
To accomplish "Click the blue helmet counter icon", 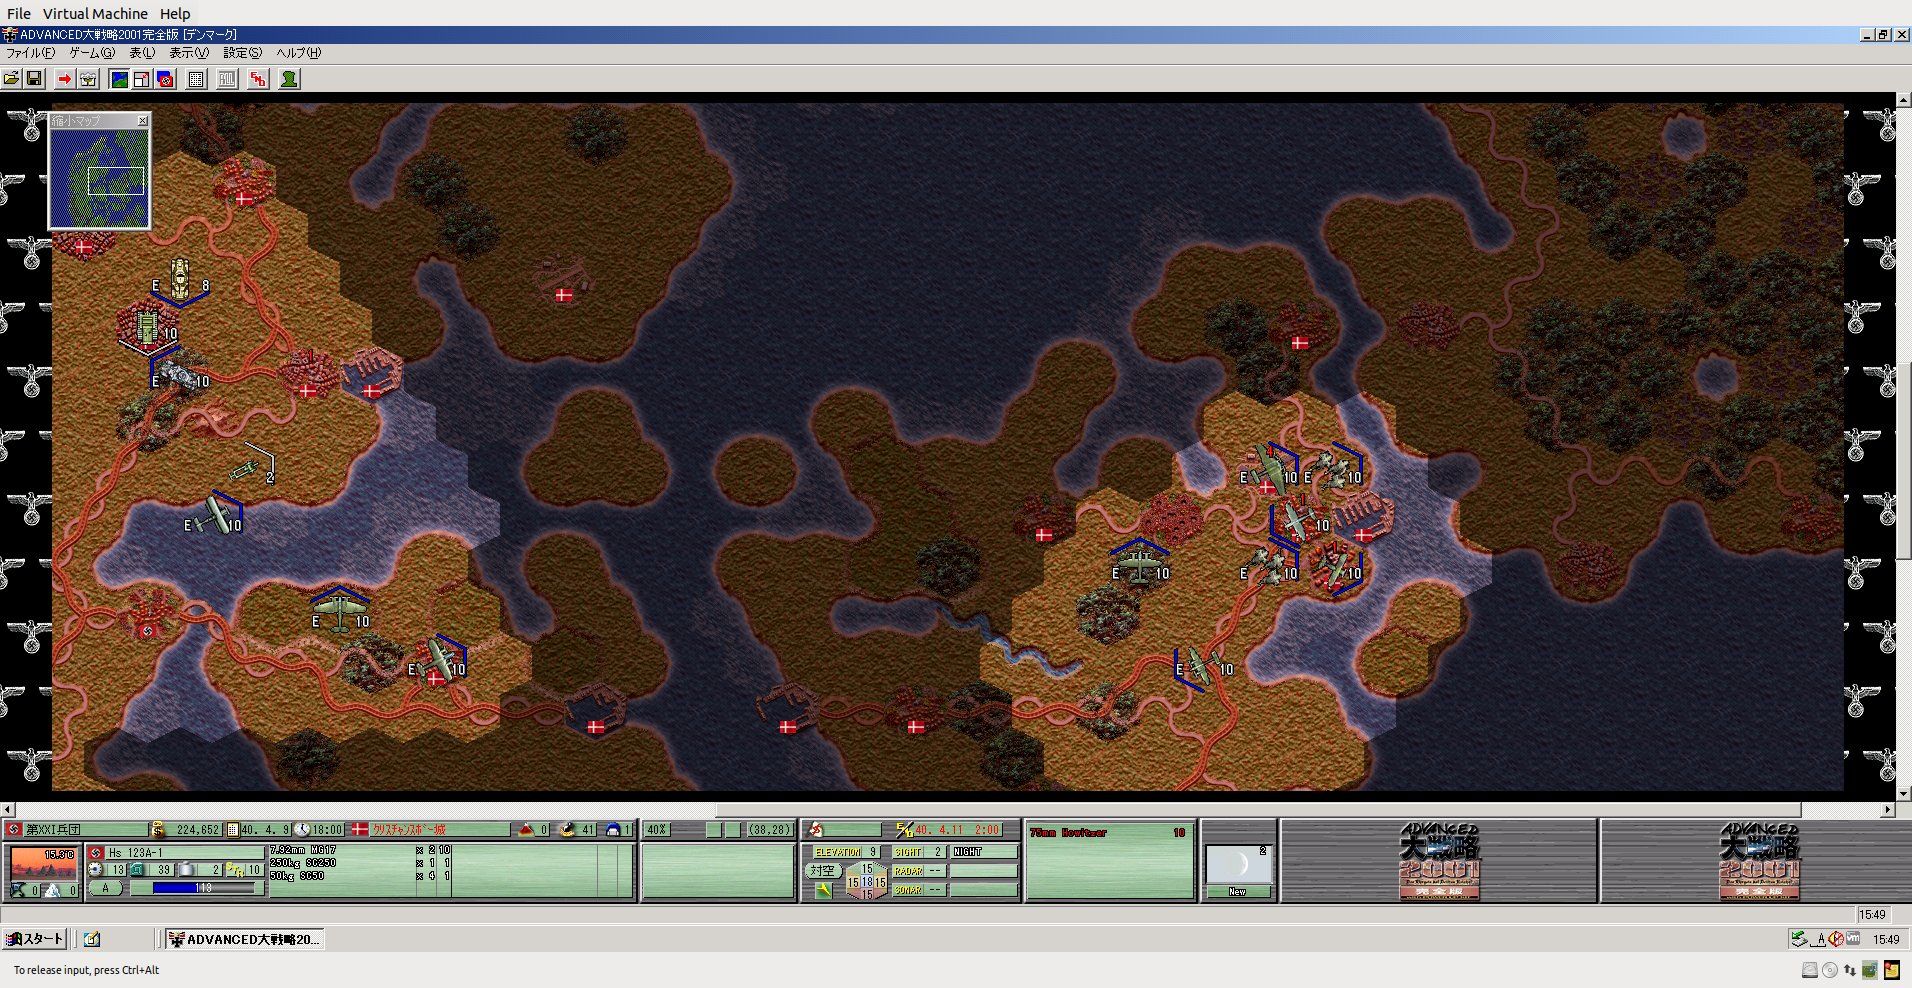I will (613, 830).
